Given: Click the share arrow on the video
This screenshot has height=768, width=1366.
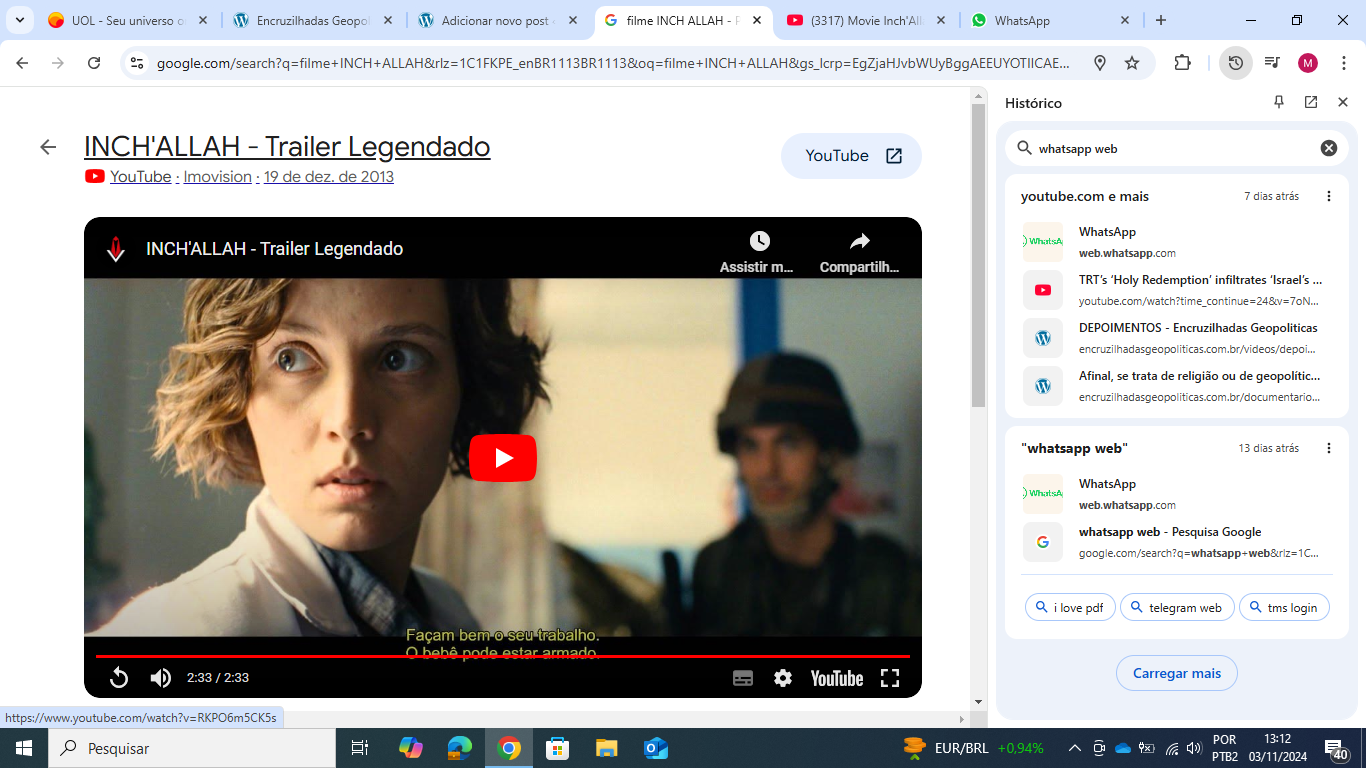Looking at the screenshot, I should coord(859,241).
